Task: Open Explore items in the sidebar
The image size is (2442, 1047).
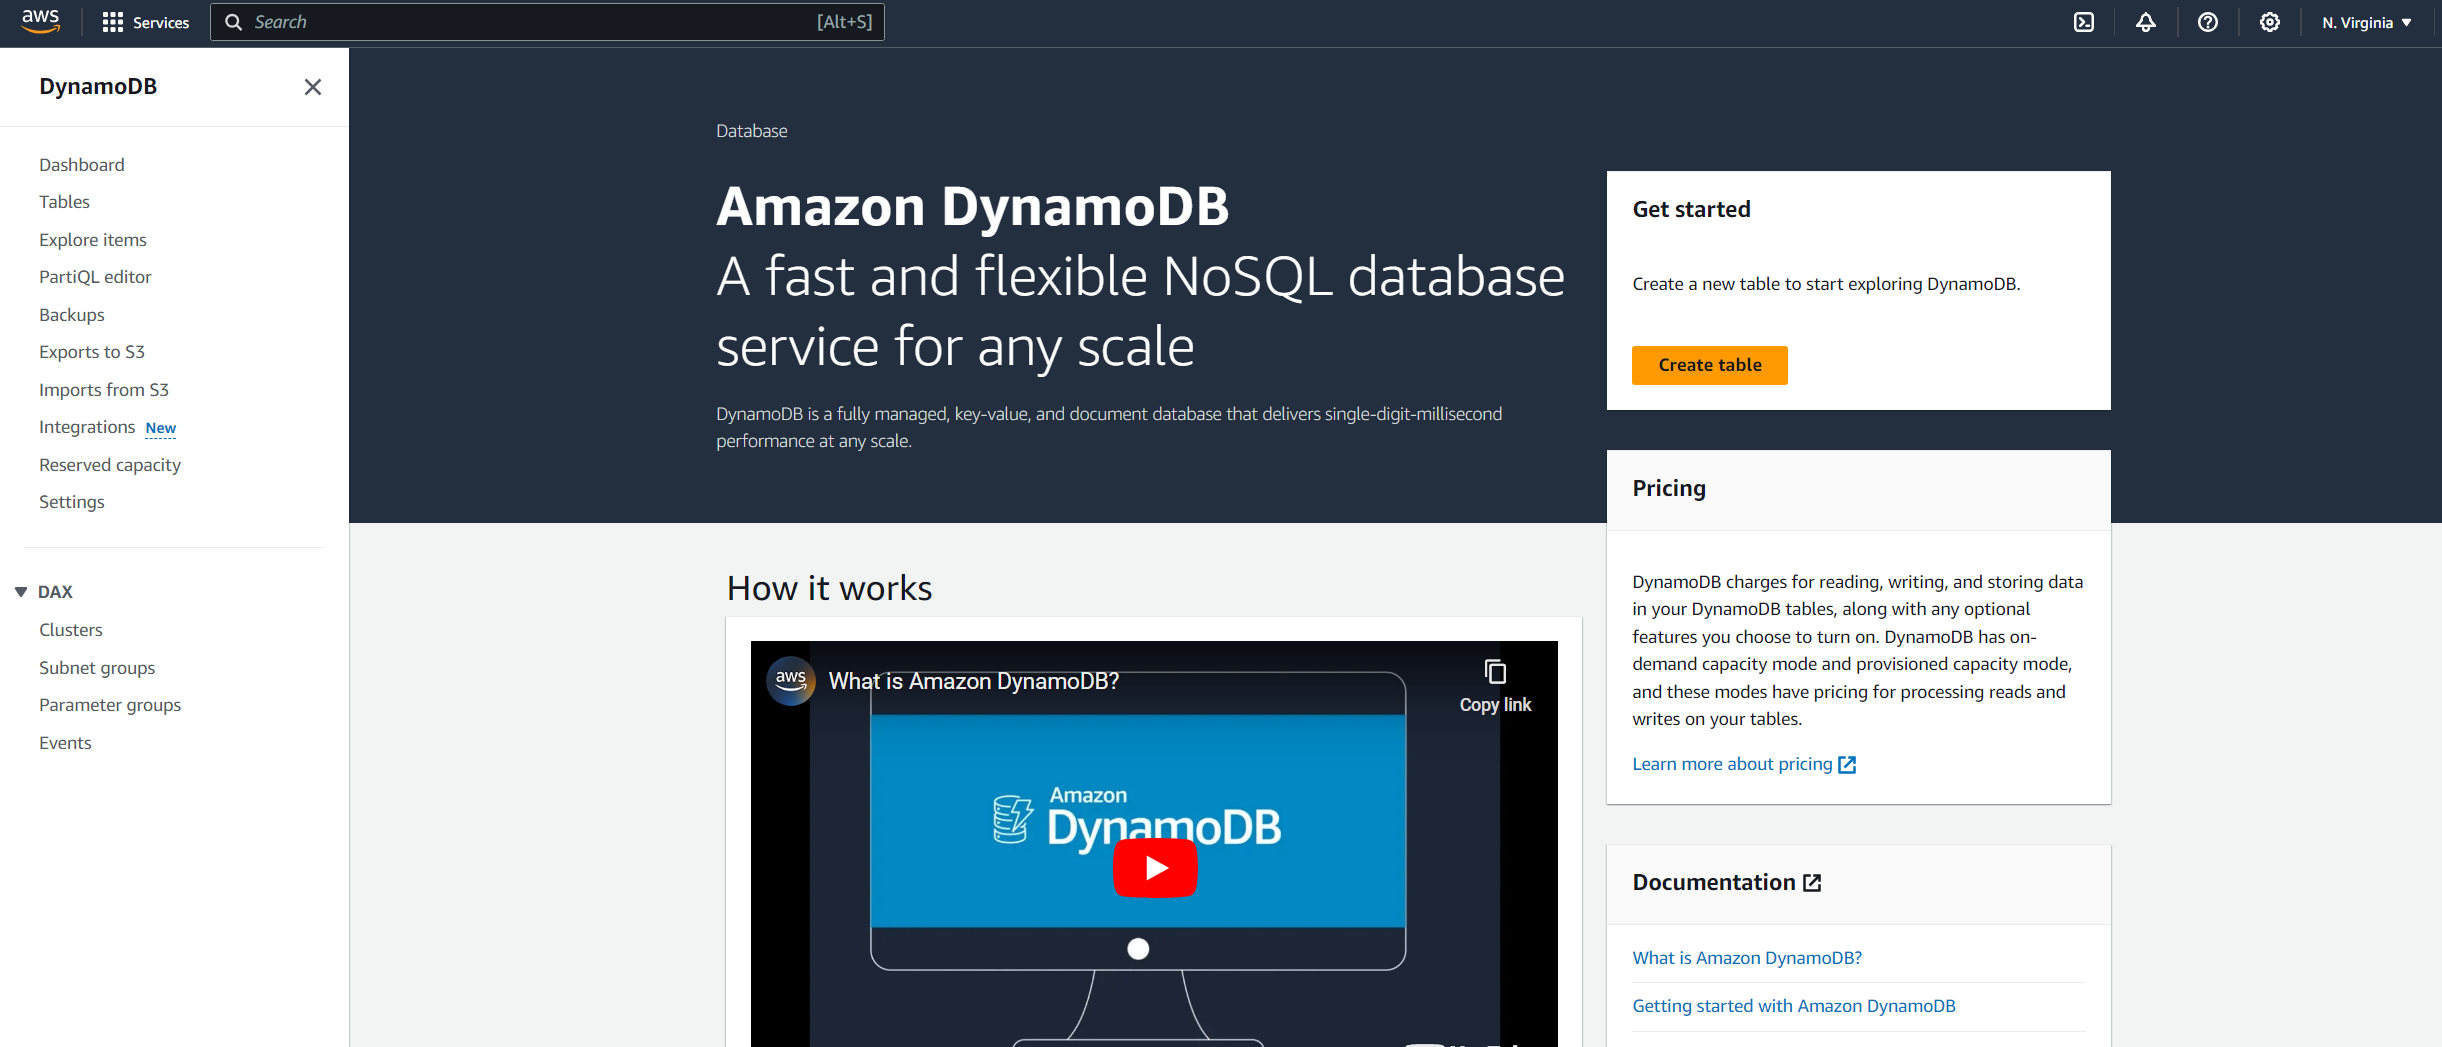Action: point(93,240)
